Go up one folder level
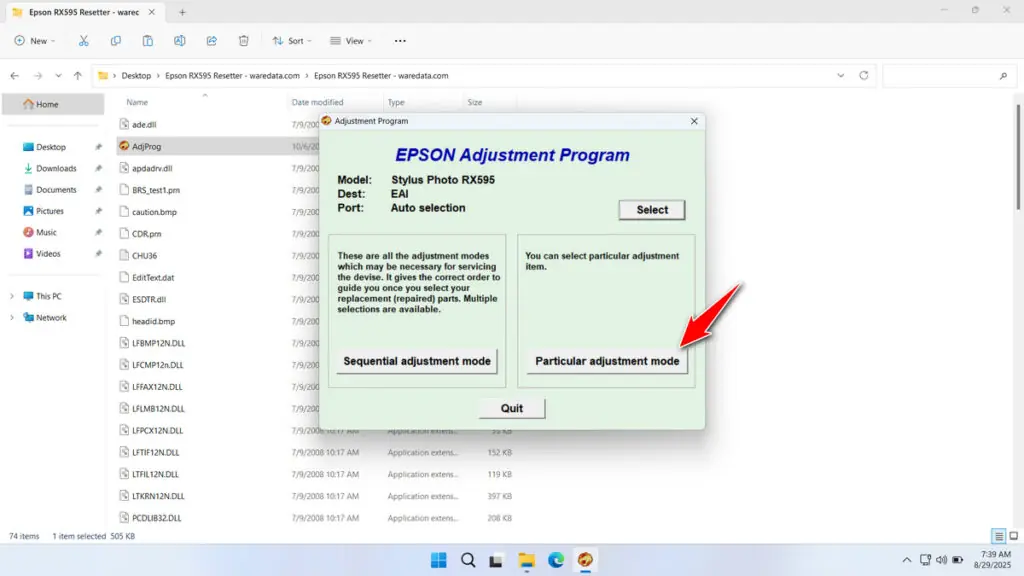Viewport: 1024px width, 576px height. (x=78, y=76)
